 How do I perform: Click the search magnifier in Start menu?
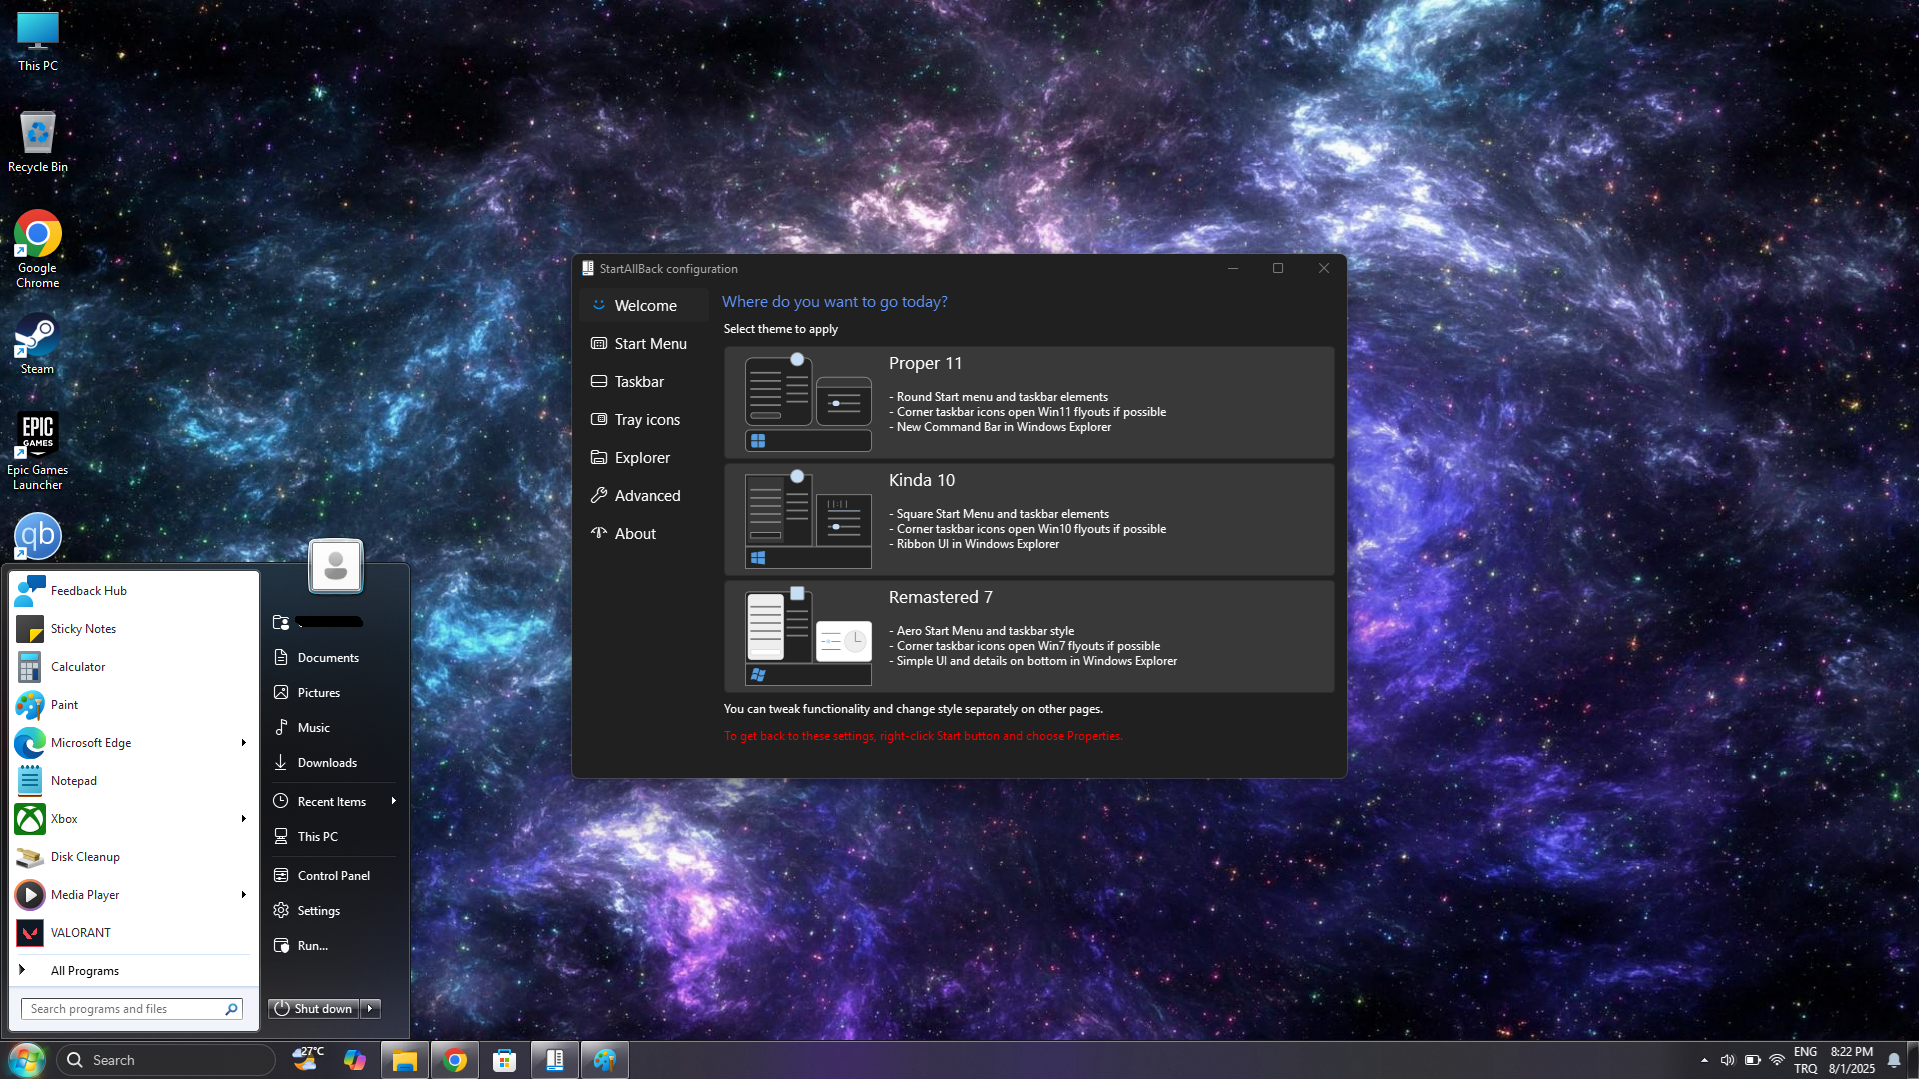(231, 1009)
